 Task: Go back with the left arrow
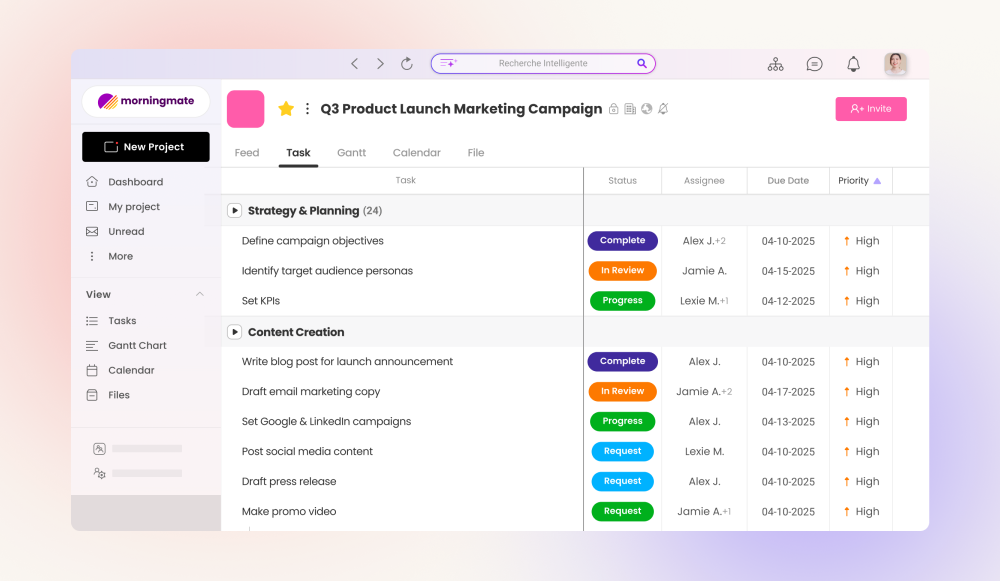point(355,63)
